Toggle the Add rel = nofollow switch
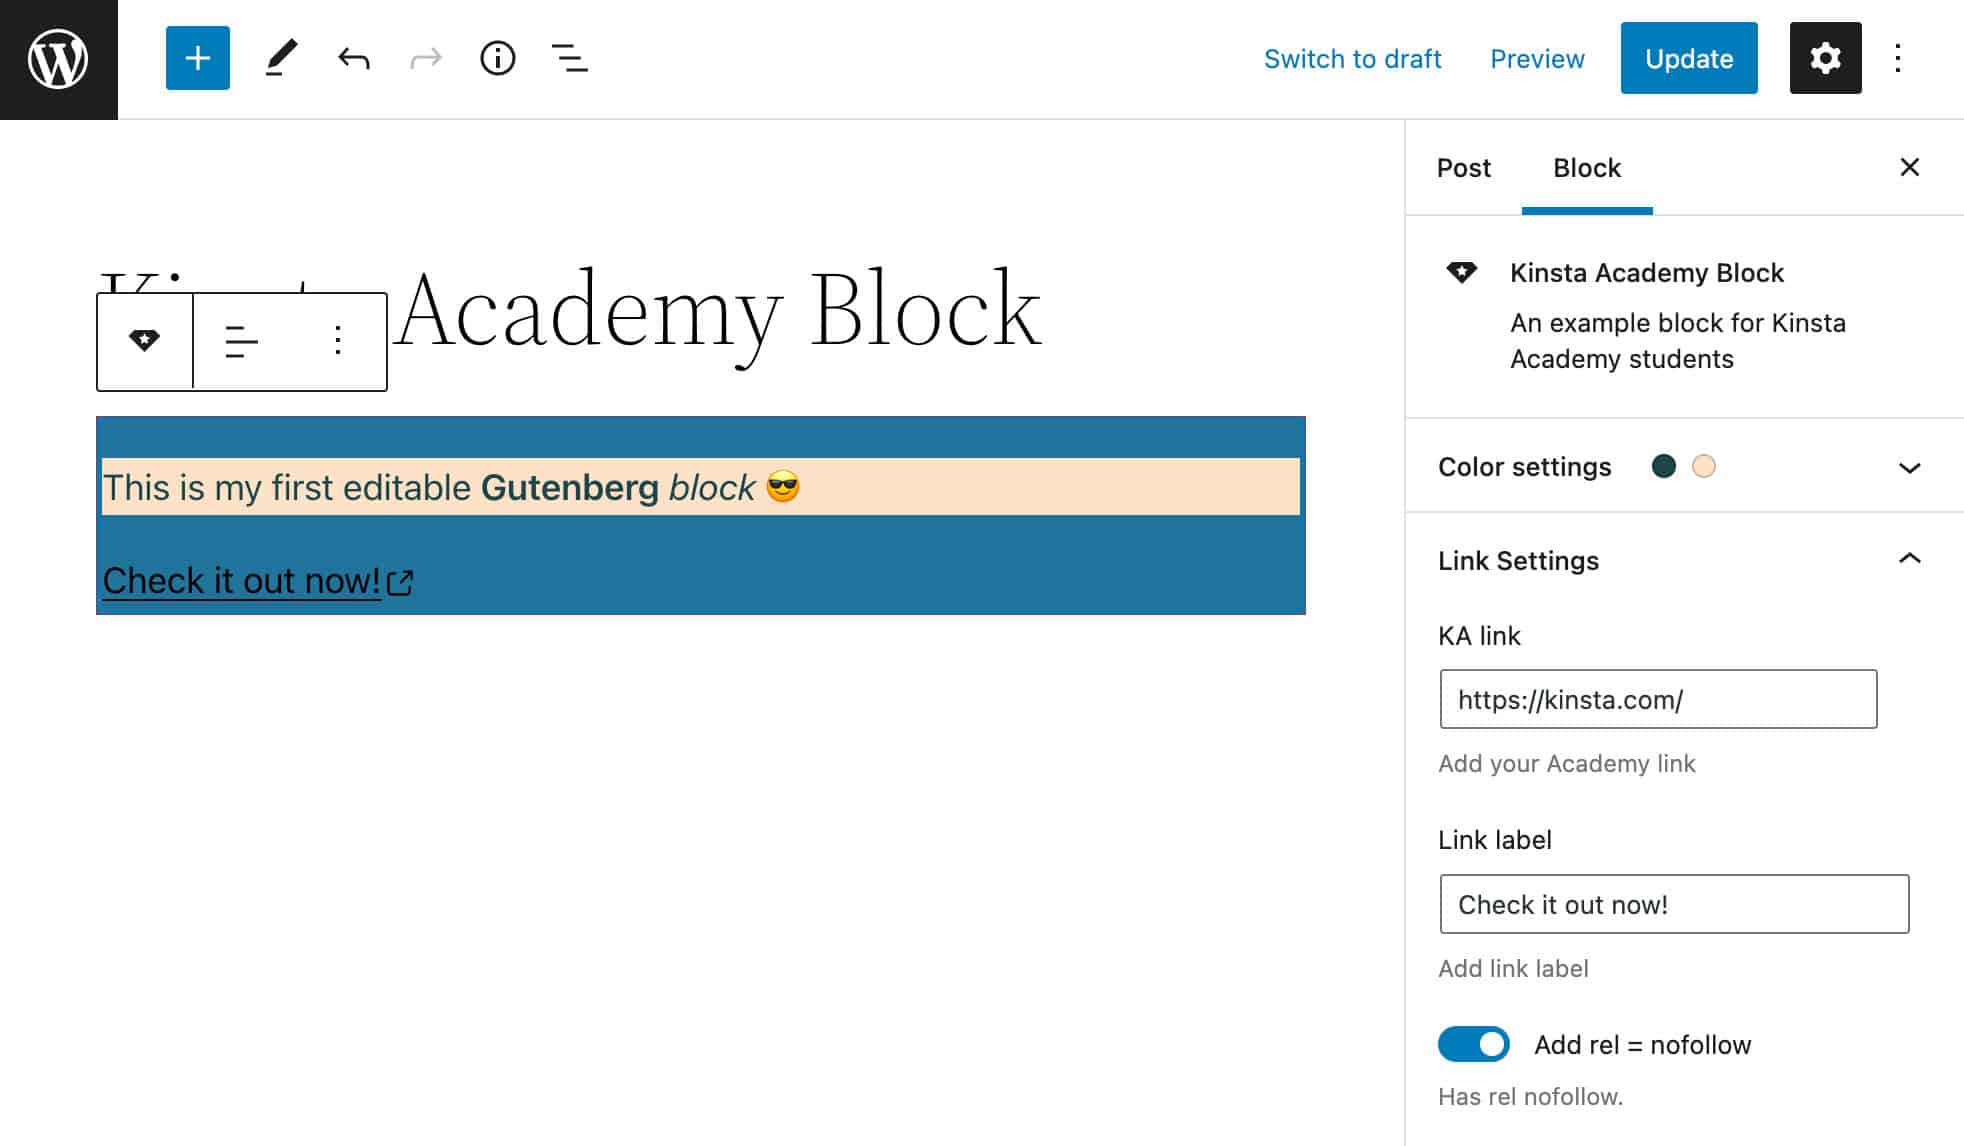The height and width of the screenshot is (1146, 1964). [1472, 1044]
